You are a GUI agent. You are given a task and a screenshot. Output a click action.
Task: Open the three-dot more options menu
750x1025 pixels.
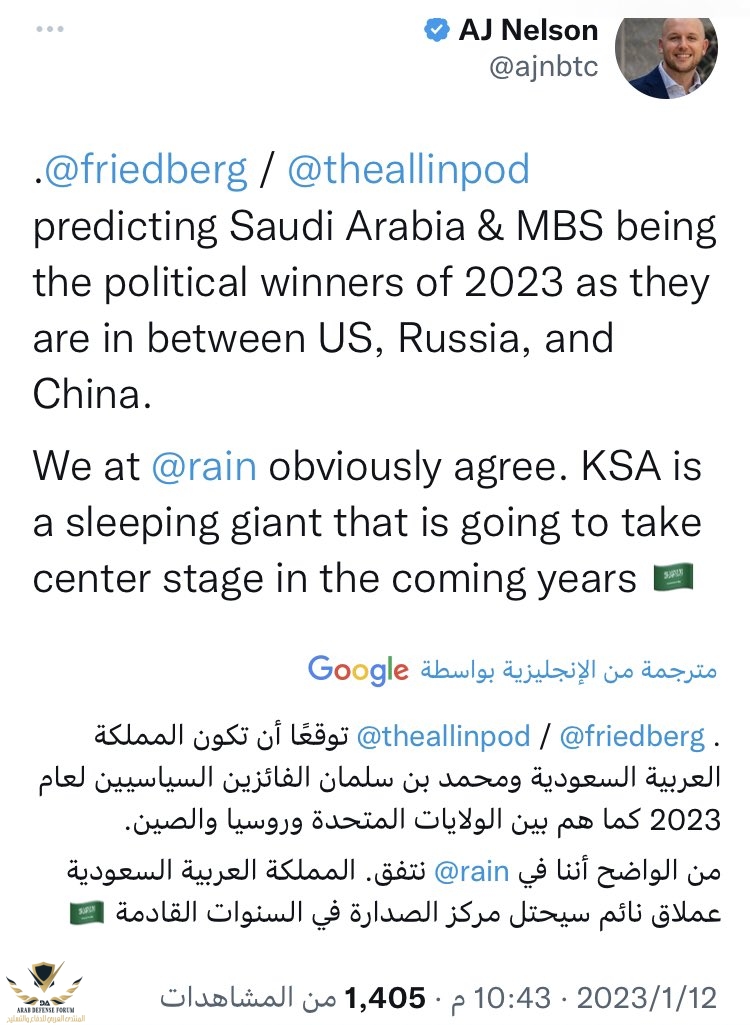[x=50, y=29]
